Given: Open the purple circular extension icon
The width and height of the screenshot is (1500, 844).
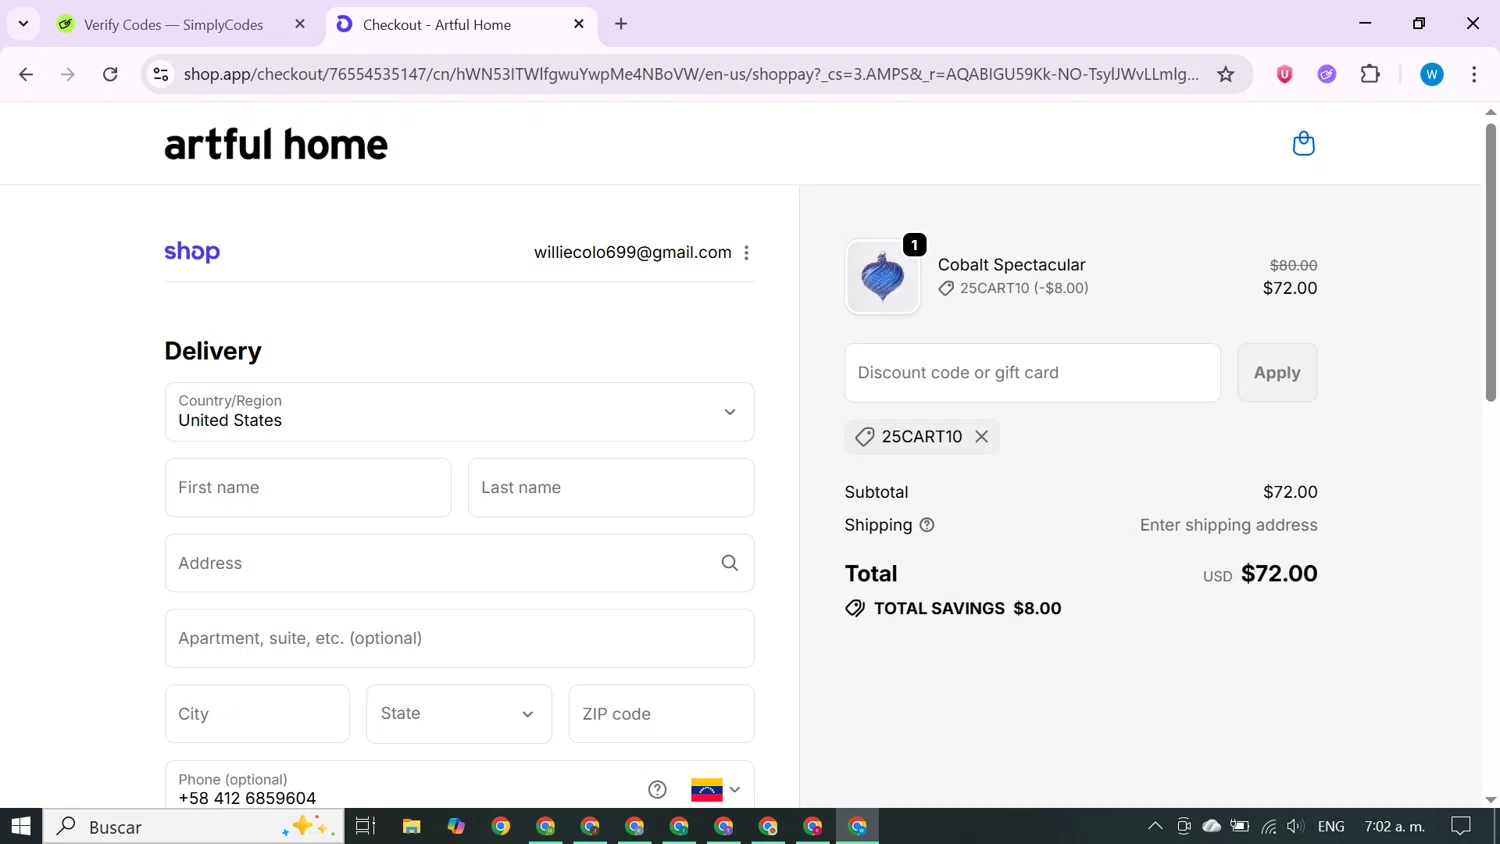Looking at the screenshot, I should point(1327,74).
